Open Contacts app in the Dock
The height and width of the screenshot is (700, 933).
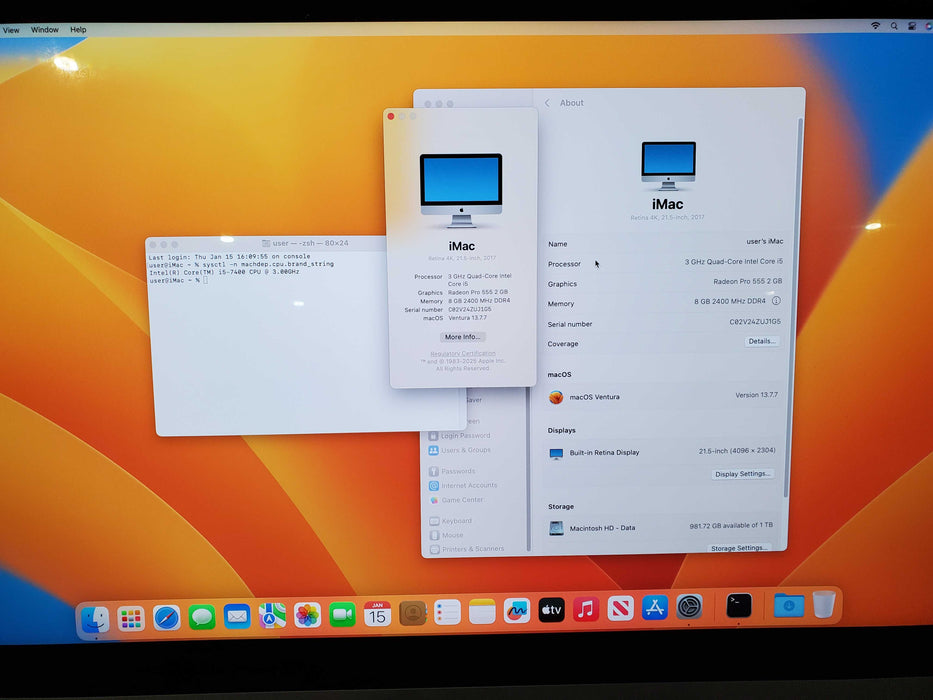[x=412, y=613]
